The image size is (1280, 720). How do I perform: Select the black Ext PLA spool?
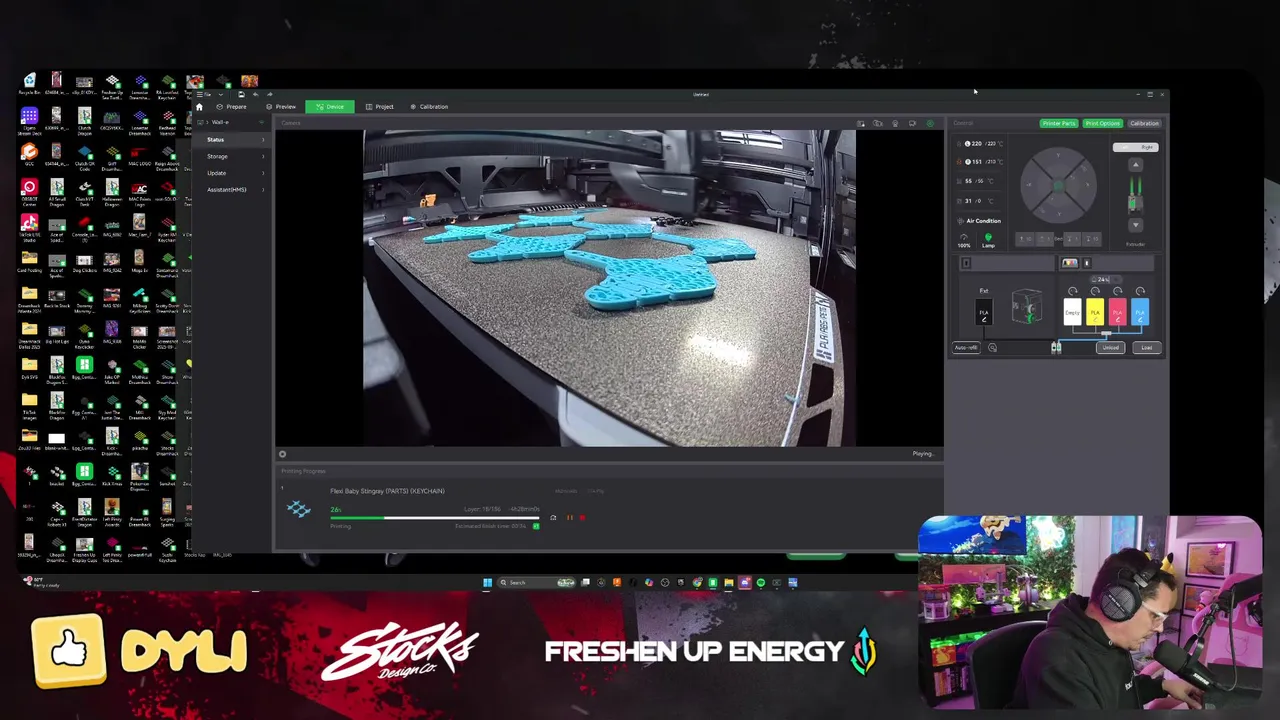pyautogui.click(x=984, y=311)
